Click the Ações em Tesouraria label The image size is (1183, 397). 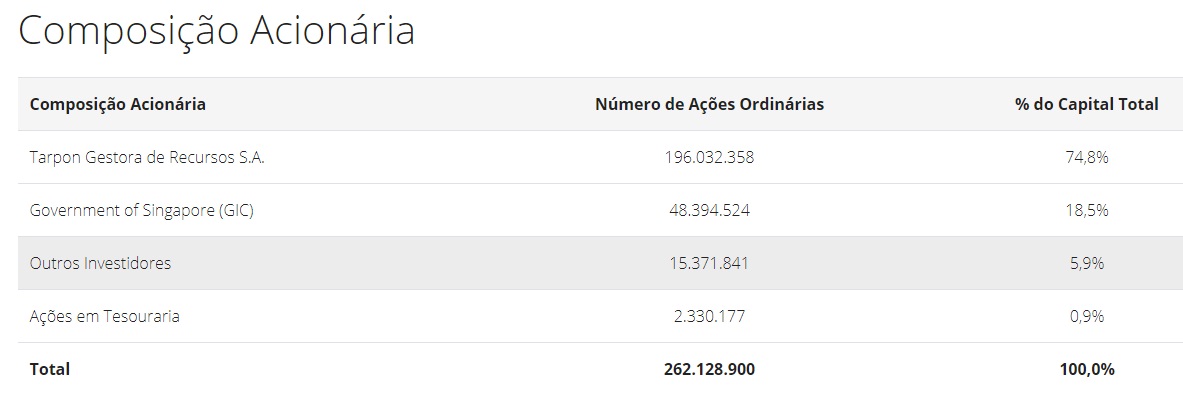(105, 316)
